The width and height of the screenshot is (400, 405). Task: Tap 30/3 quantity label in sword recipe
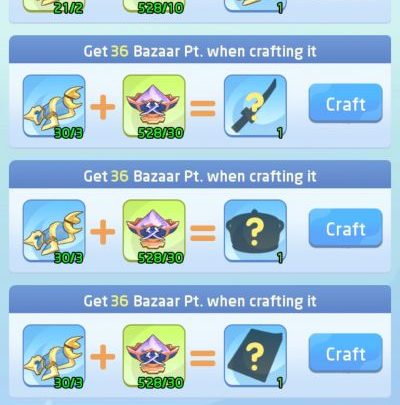68,133
